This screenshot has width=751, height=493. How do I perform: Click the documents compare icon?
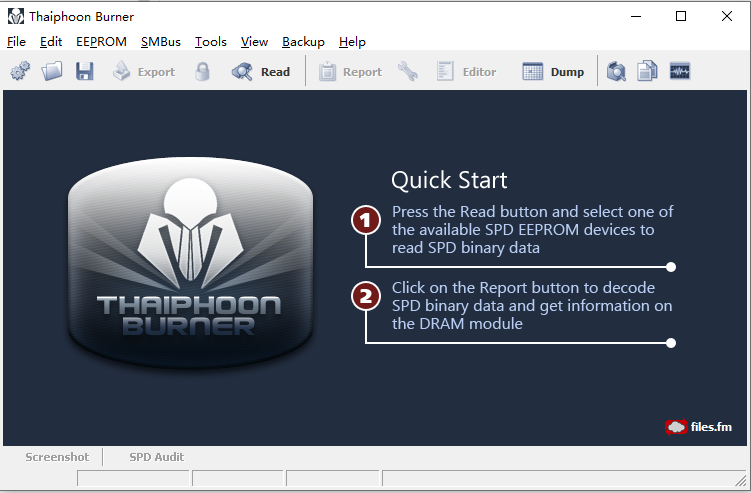647,72
